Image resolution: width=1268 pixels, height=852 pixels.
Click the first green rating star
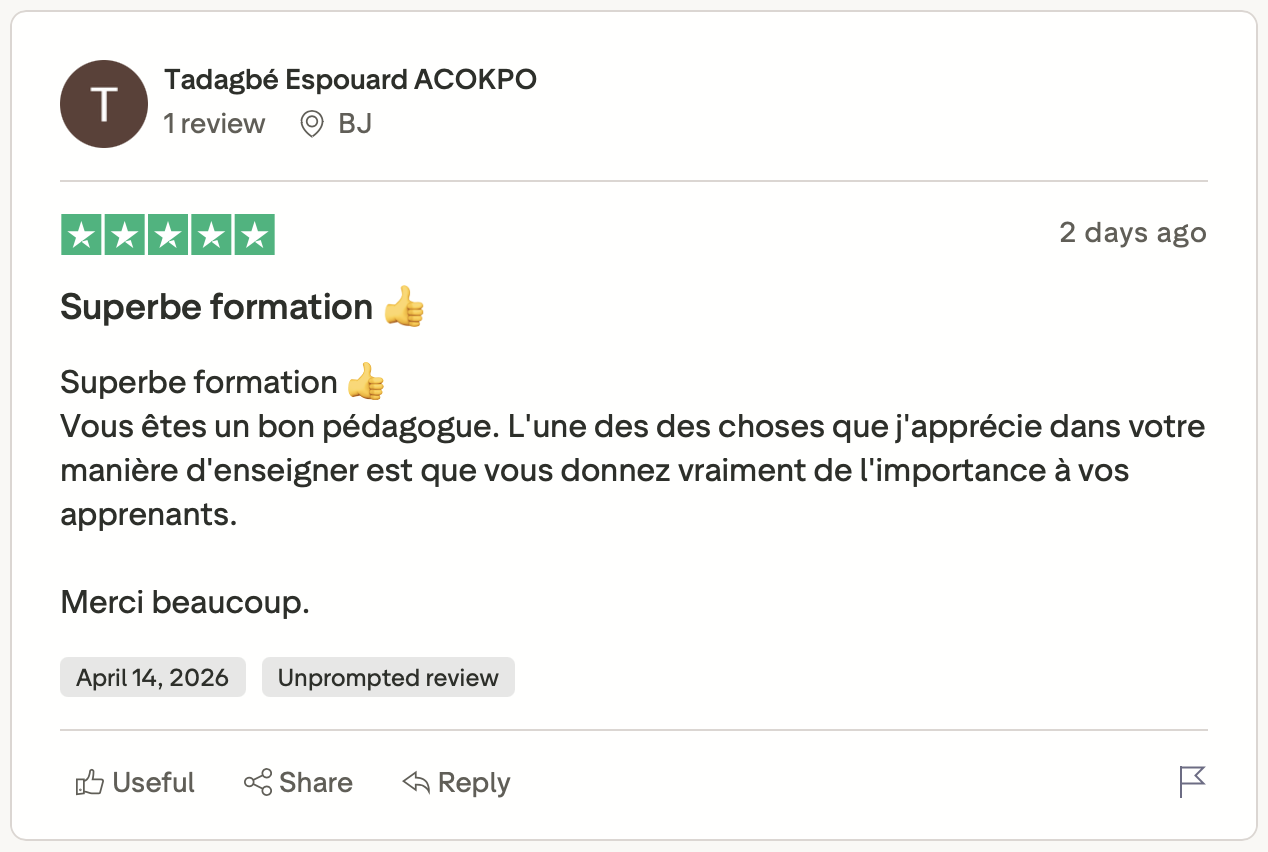pos(81,235)
